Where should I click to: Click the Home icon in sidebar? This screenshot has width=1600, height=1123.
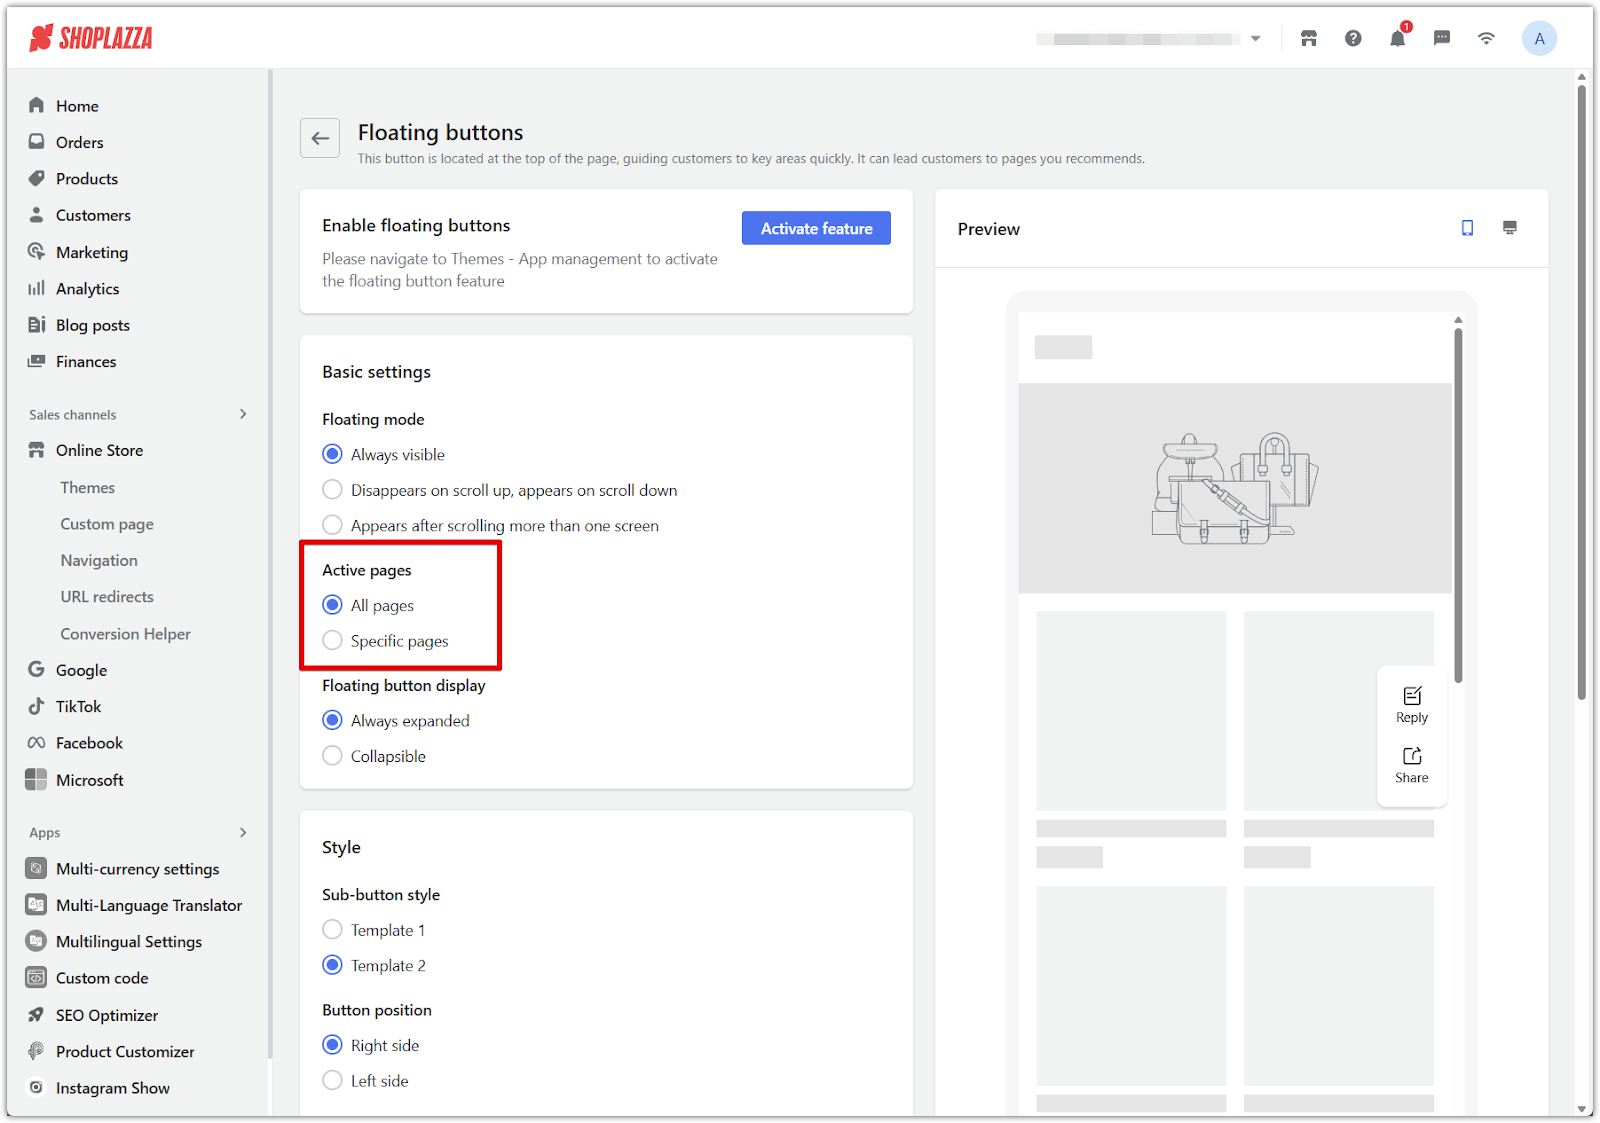pos(37,105)
